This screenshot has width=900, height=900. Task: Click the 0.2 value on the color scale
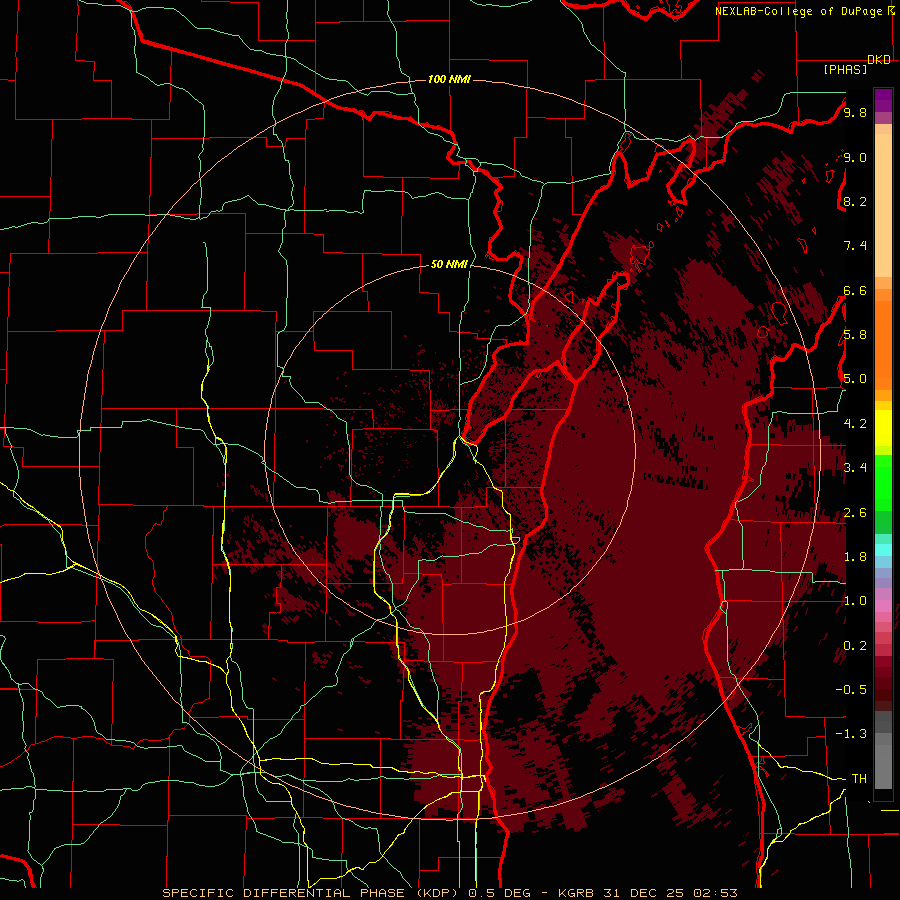click(855, 646)
